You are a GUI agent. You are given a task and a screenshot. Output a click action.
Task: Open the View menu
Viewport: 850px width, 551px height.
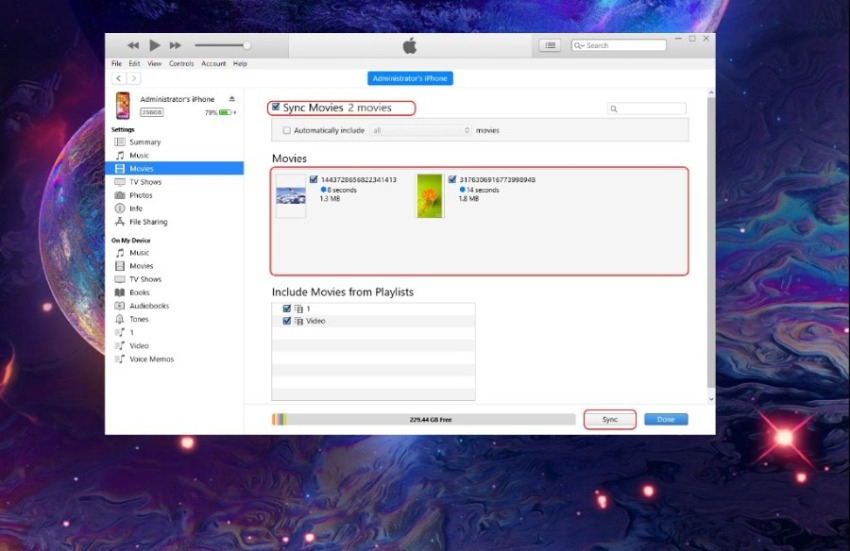154,63
